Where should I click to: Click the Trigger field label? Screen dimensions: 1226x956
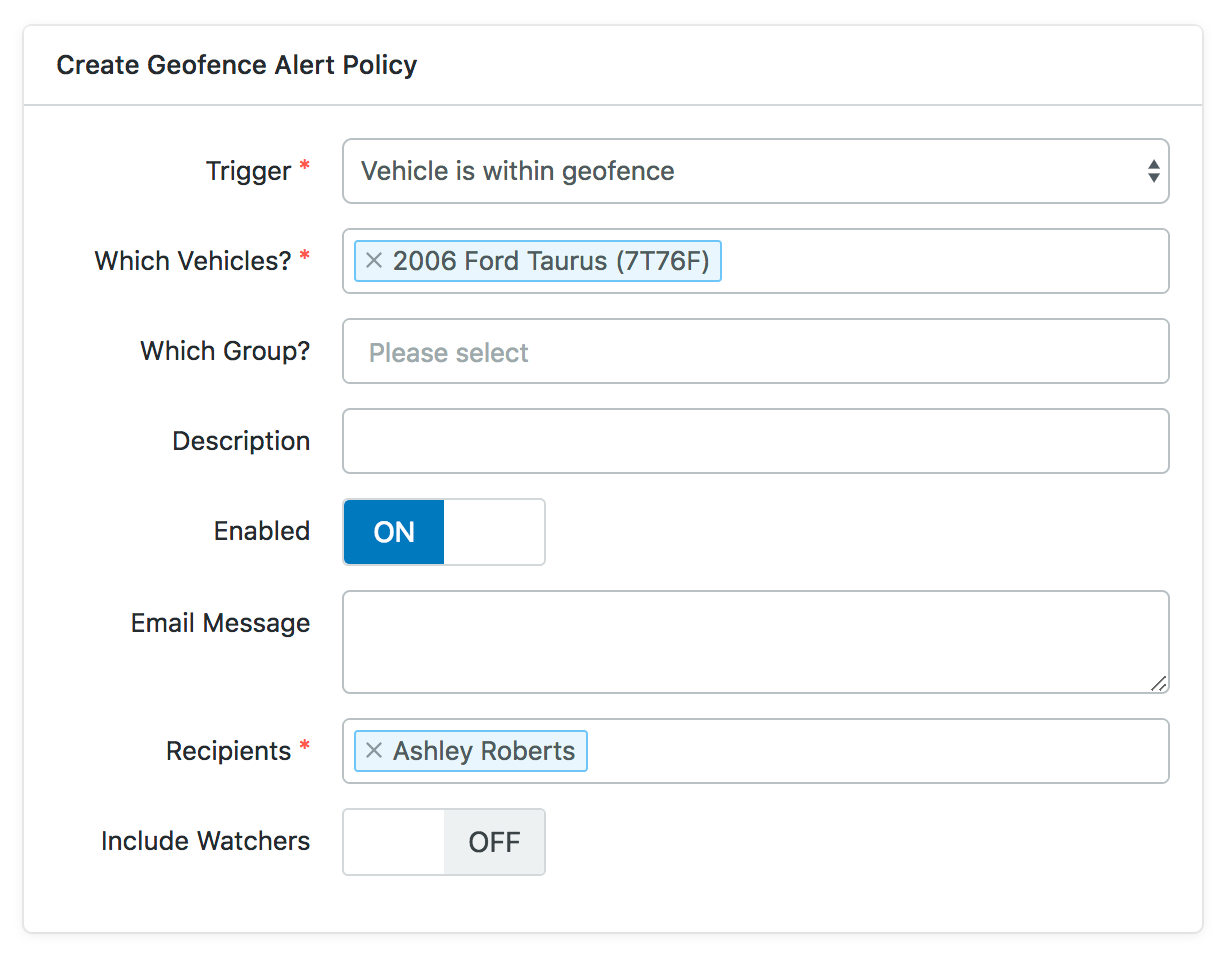(x=248, y=171)
